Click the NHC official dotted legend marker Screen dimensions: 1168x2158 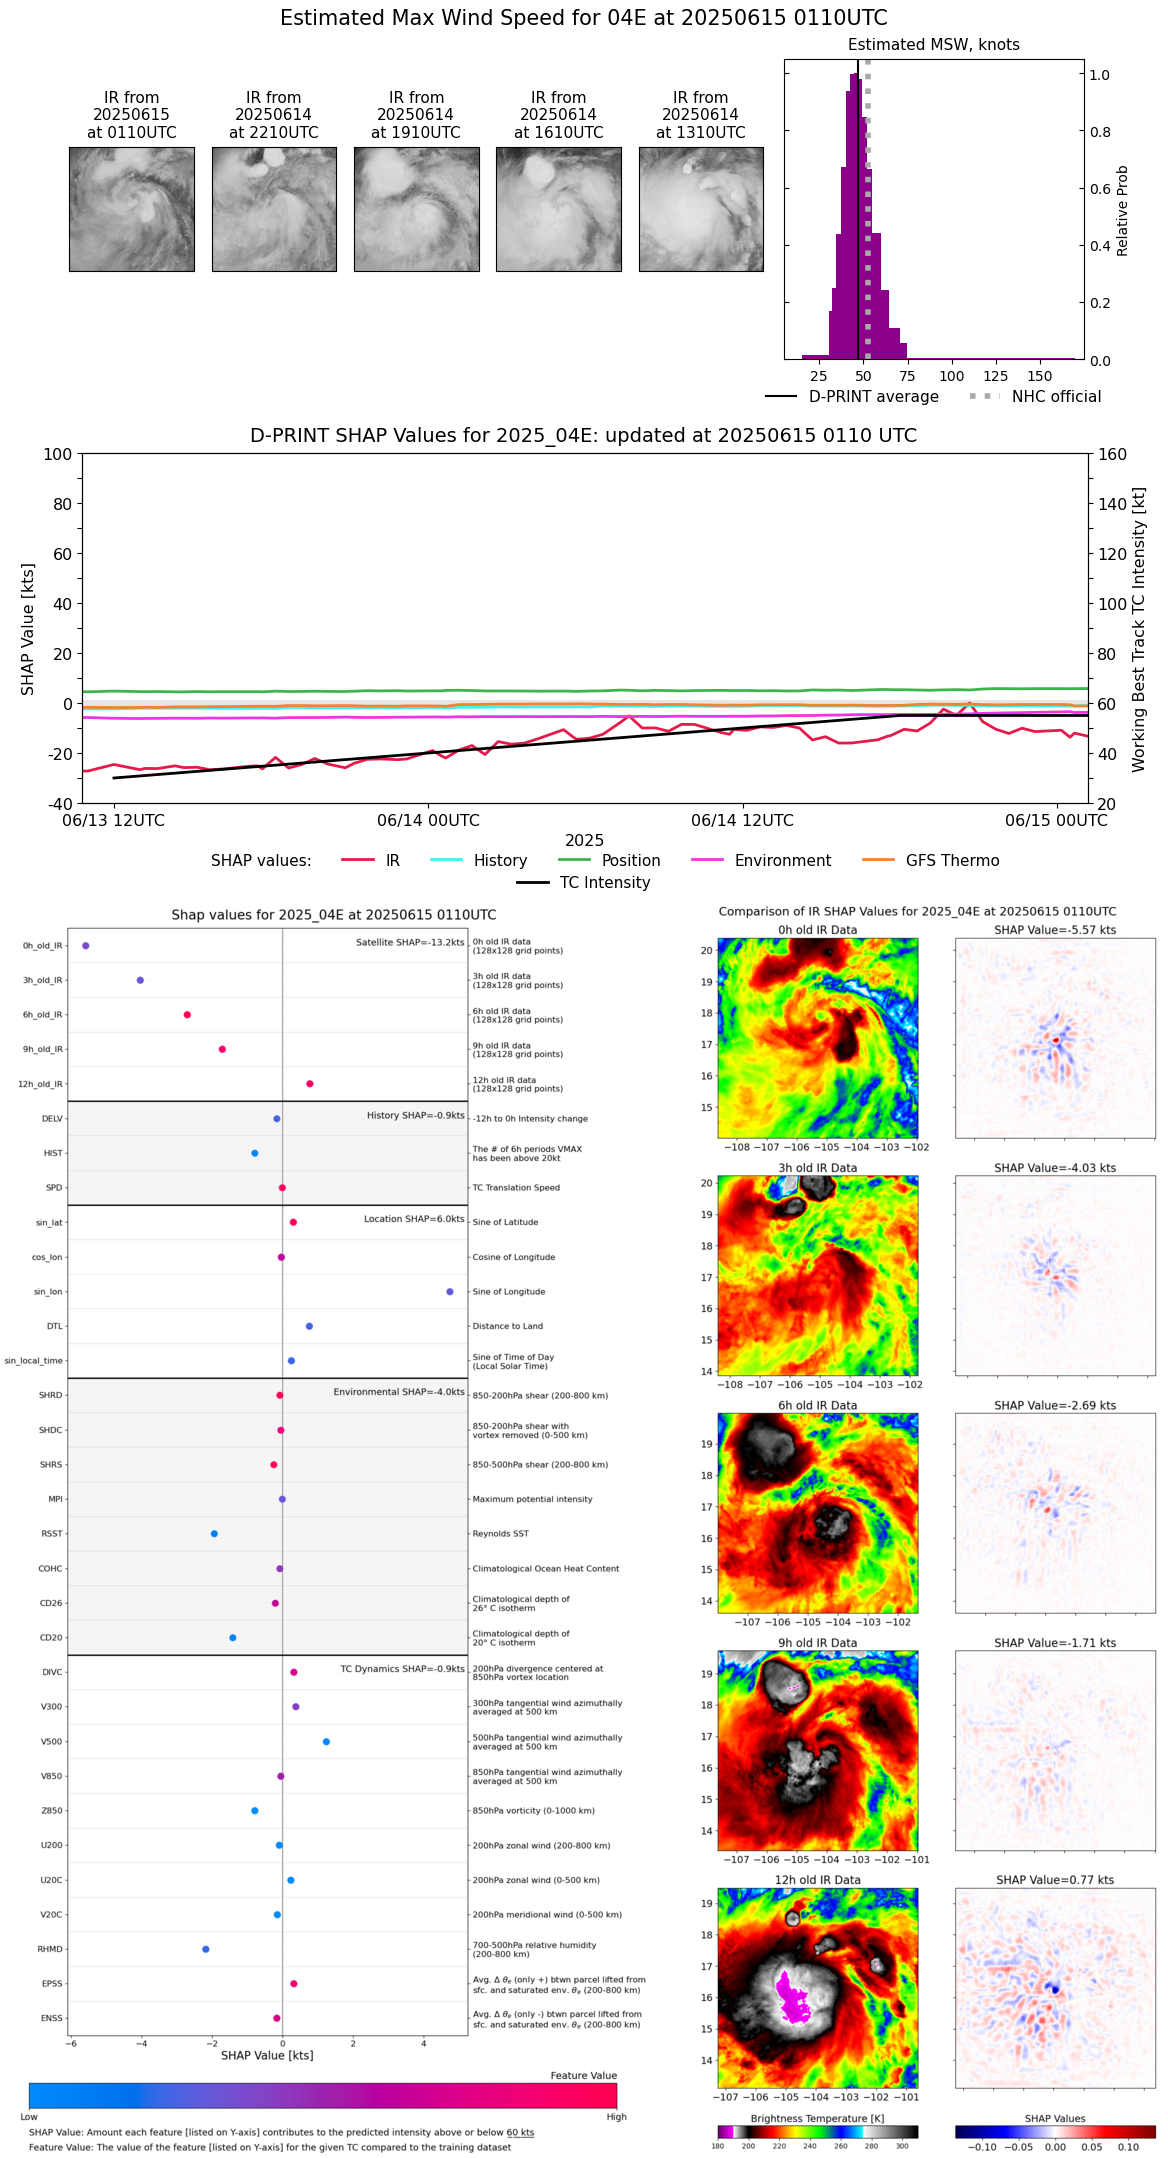tap(985, 397)
